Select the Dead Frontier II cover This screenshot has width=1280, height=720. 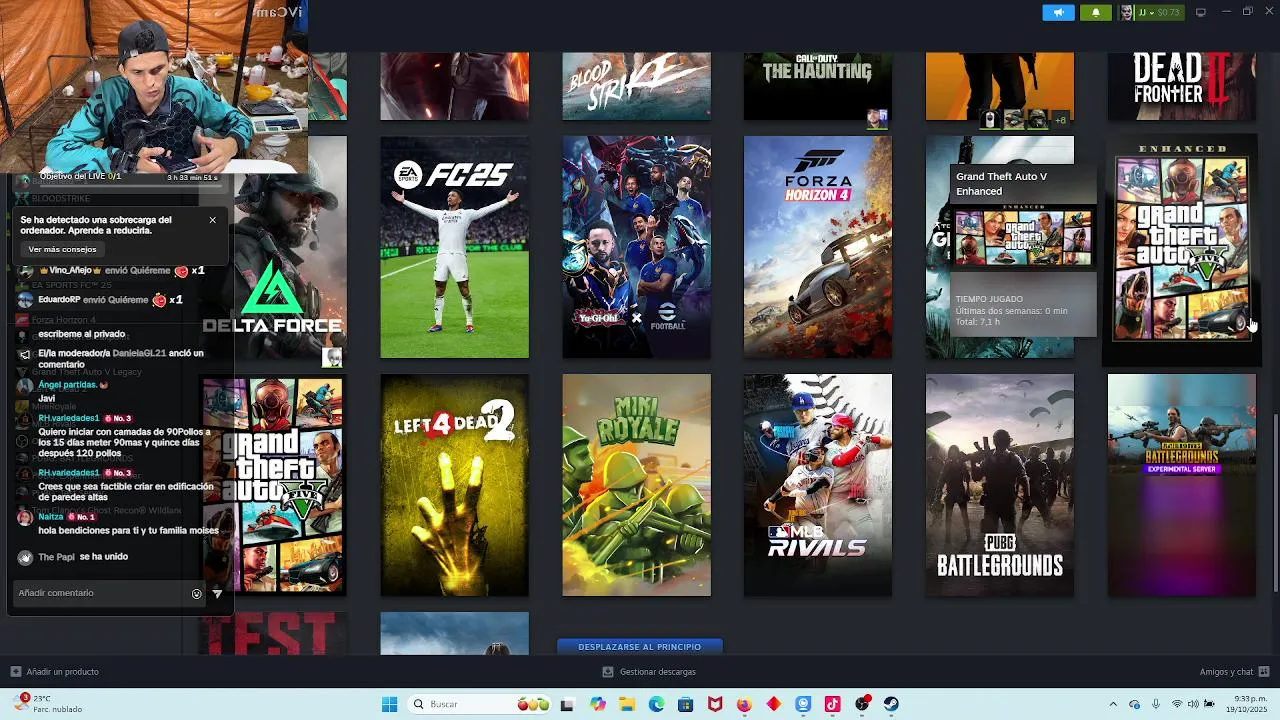click(1182, 86)
